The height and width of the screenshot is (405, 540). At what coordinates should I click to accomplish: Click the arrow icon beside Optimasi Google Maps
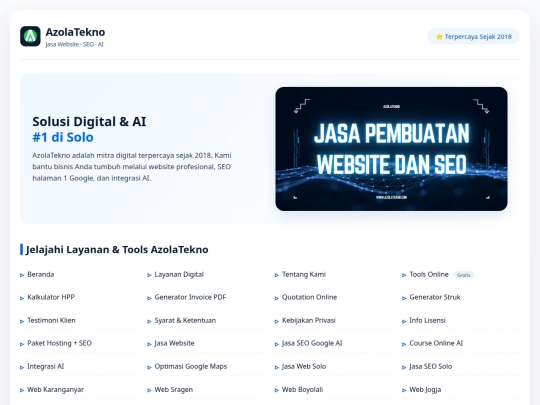pos(149,367)
